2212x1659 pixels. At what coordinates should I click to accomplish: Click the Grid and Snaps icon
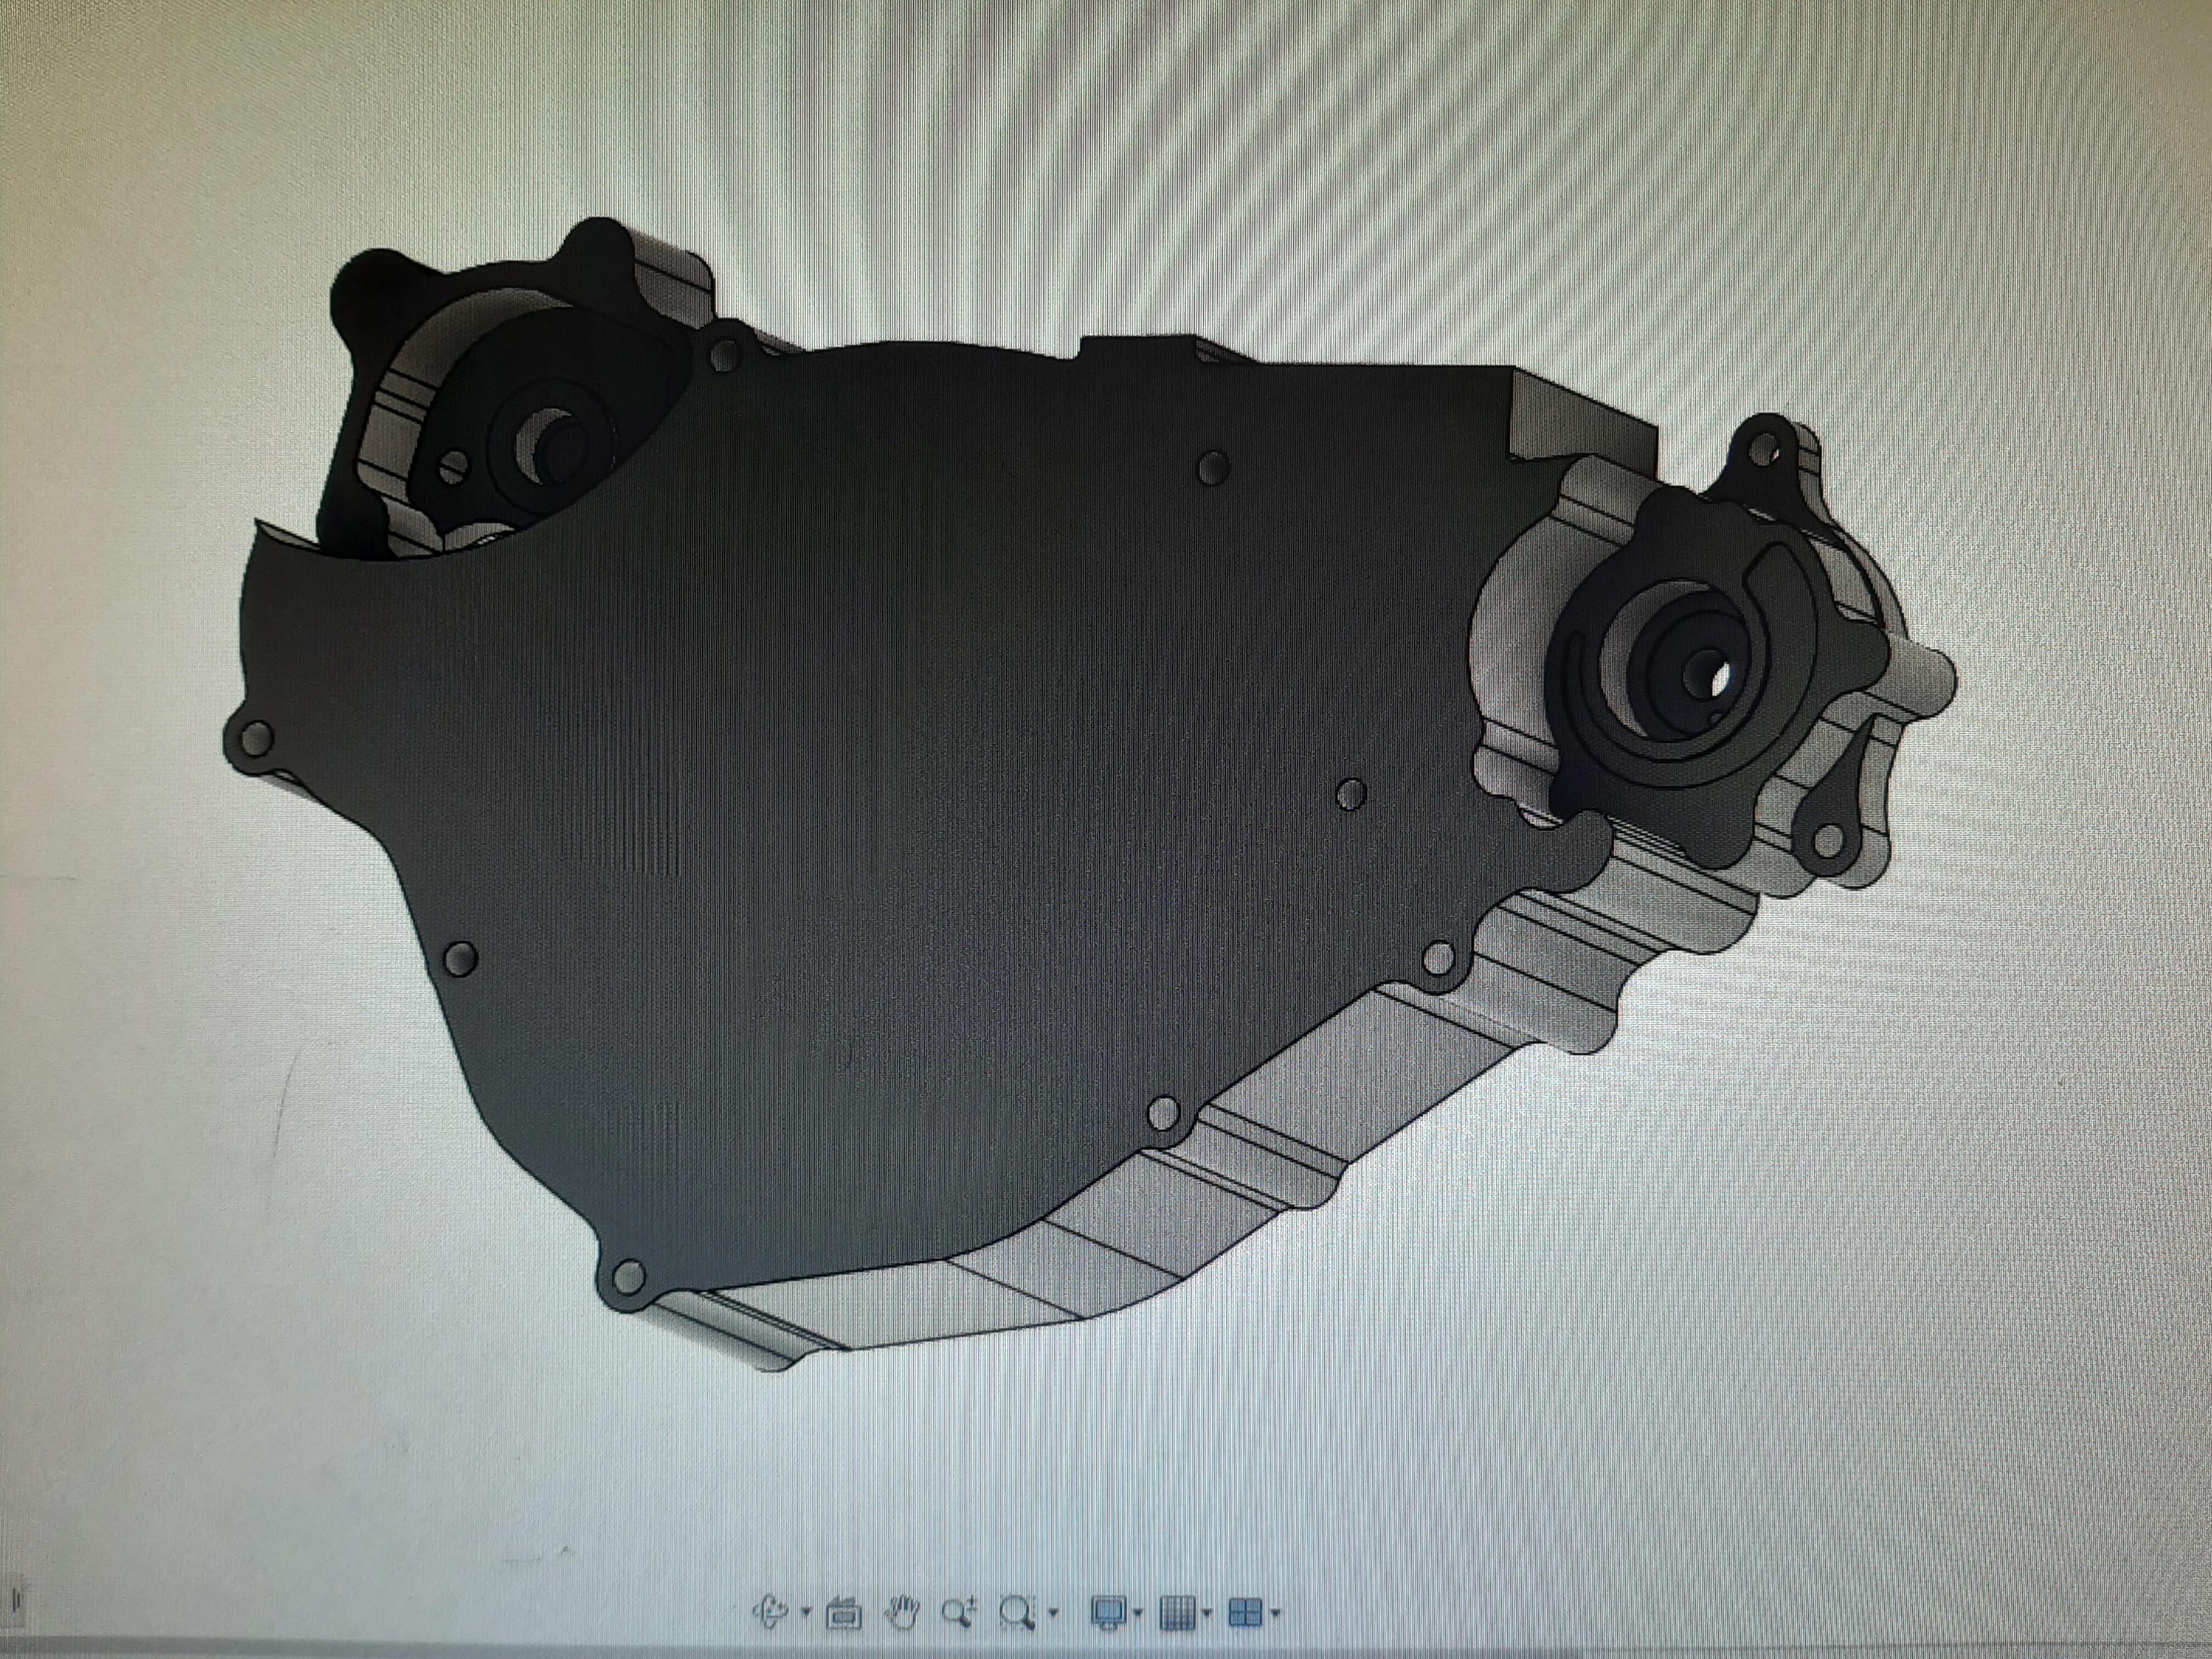coord(1178,1611)
